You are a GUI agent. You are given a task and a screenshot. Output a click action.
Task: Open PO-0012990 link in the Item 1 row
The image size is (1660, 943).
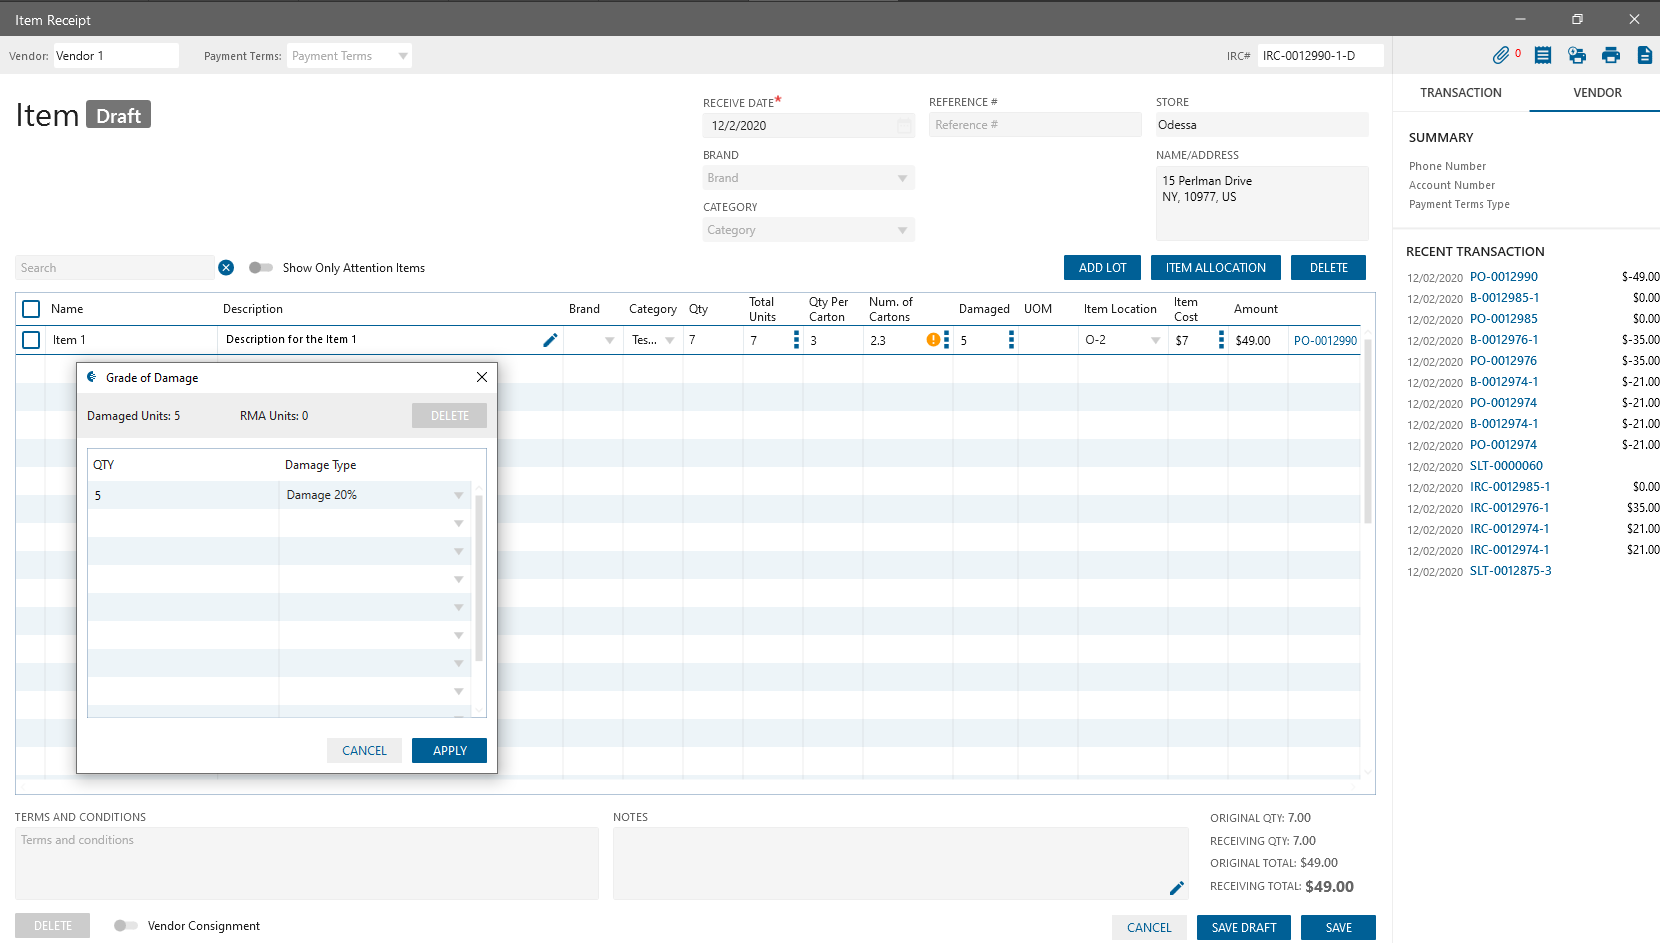[x=1325, y=341]
